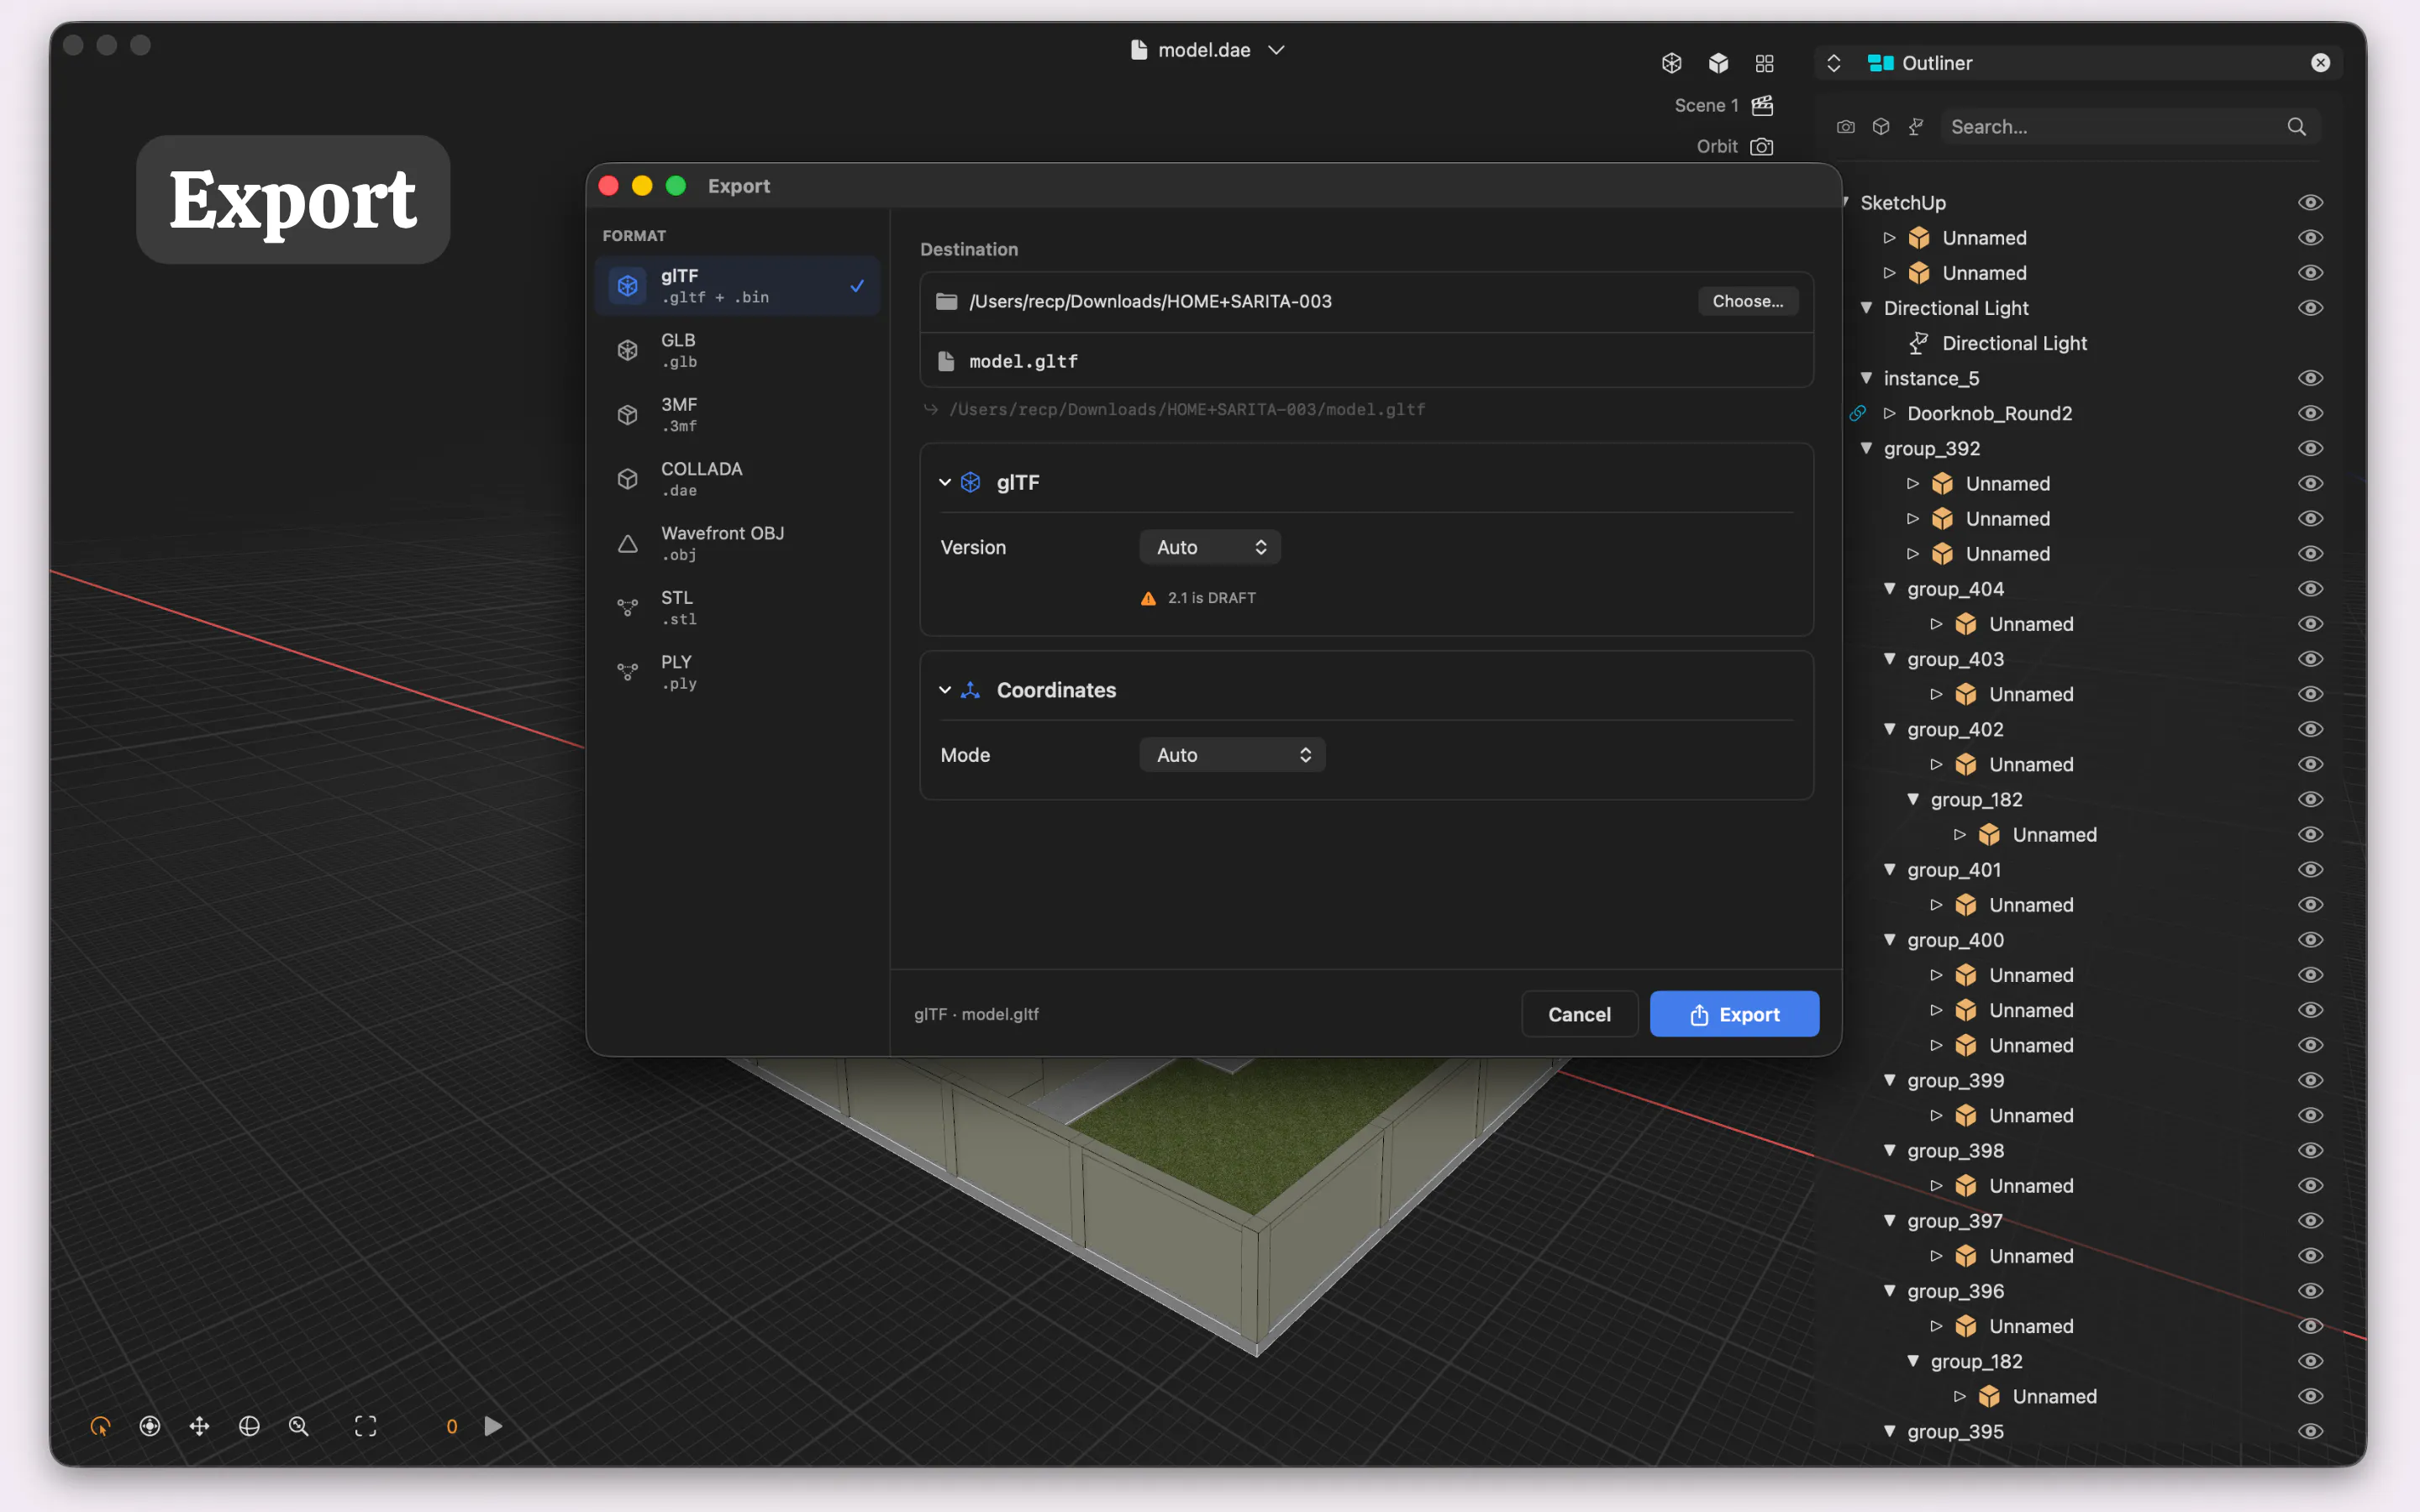Hide group_404 with its eye icon
2420x1512 pixels.
[x=2310, y=589]
